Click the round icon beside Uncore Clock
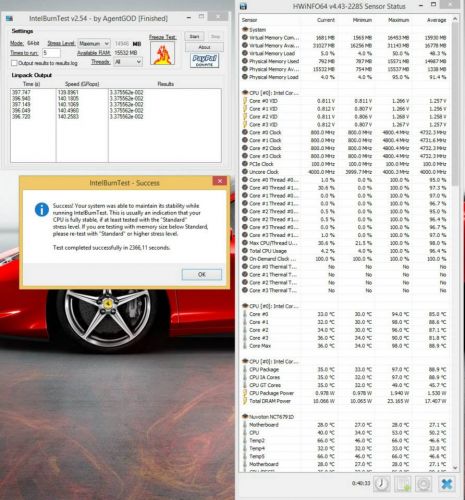465x500 pixels. tap(245, 172)
